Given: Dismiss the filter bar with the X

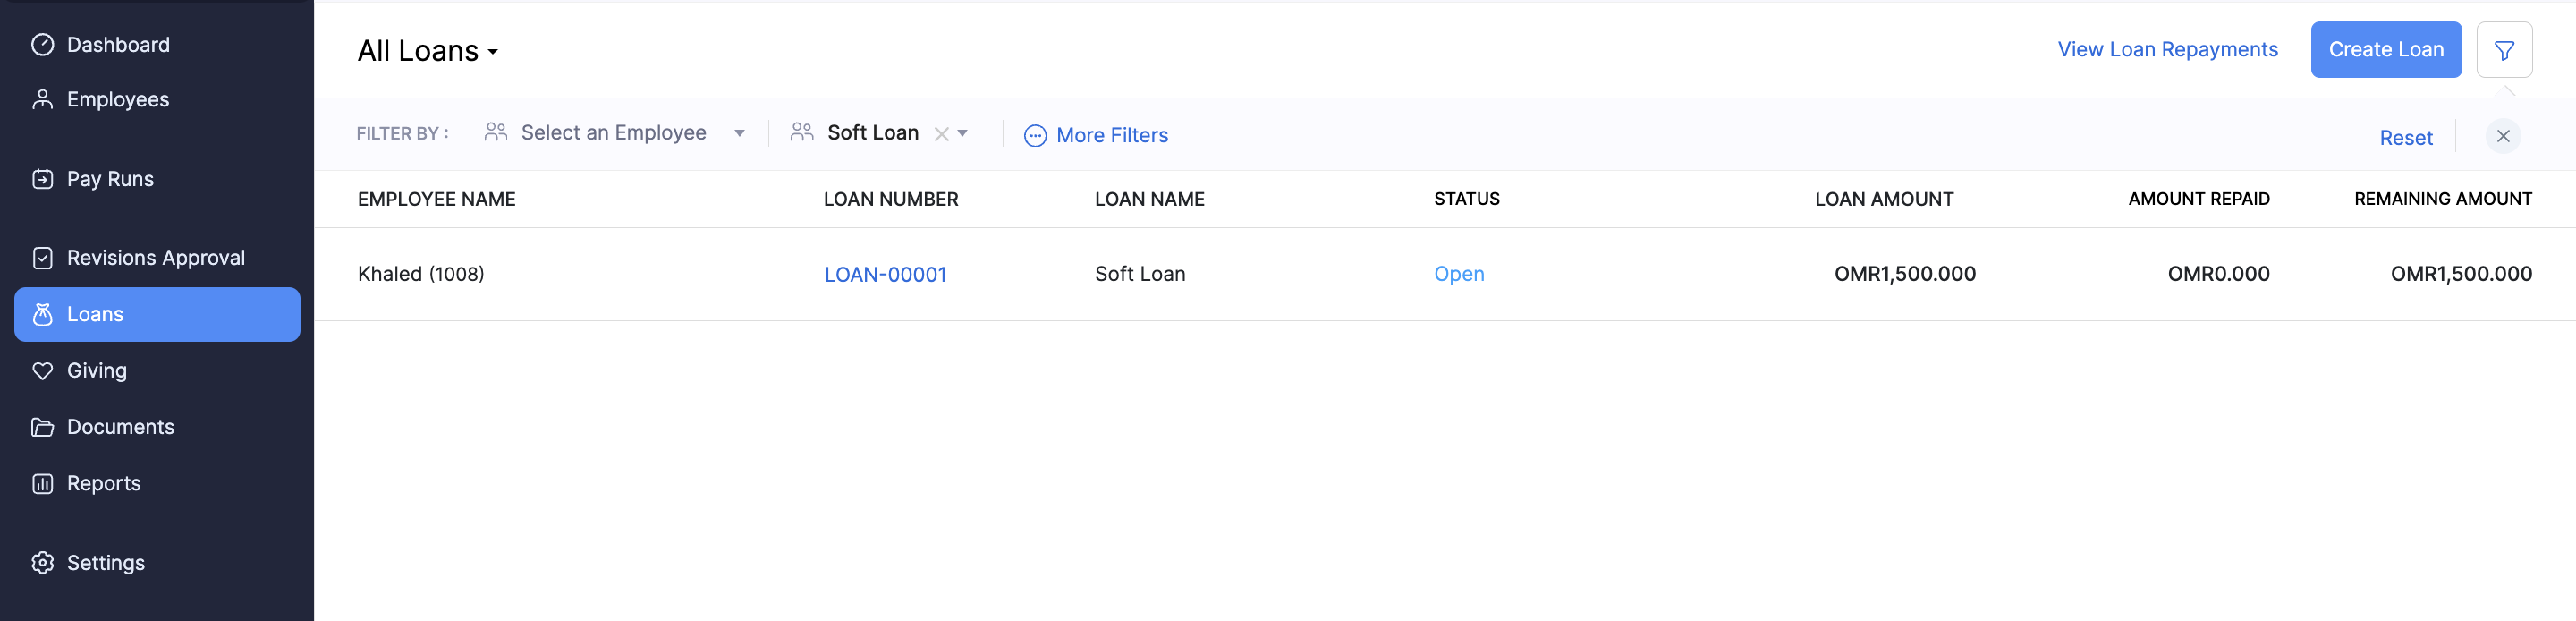Looking at the screenshot, I should 2503,136.
